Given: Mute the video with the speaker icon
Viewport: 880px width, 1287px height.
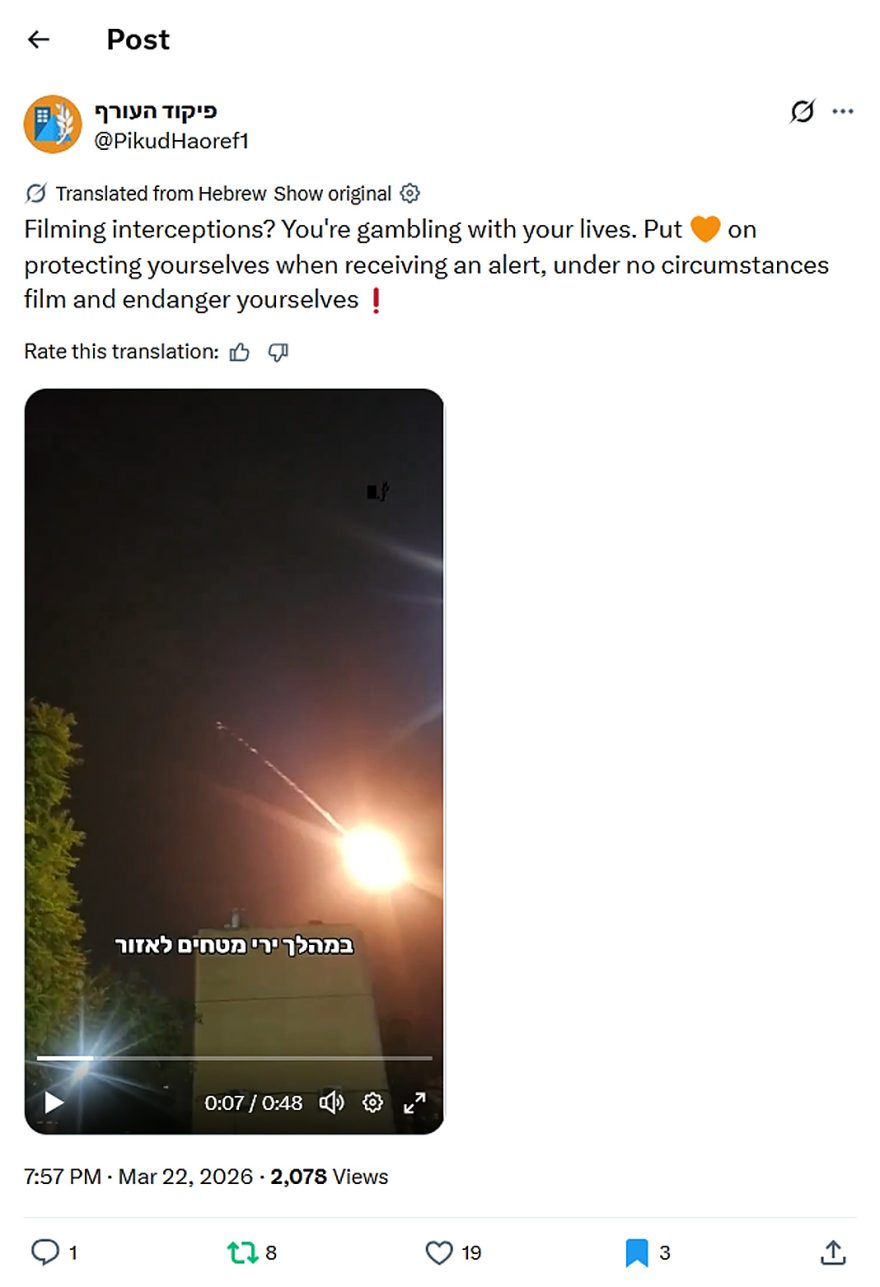Looking at the screenshot, I should point(331,1103).
